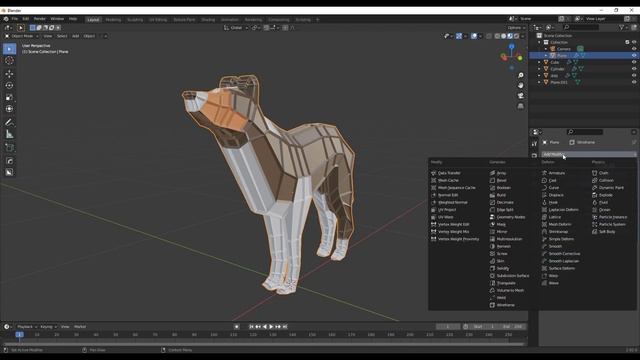Click the zoom view magnifier icon

[520, 76]
